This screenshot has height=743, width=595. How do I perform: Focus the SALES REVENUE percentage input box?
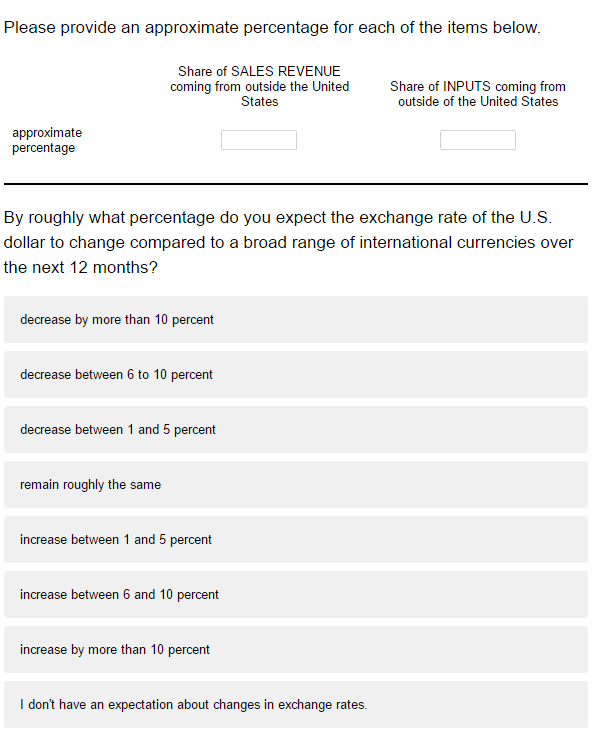[x=259, y=140]
